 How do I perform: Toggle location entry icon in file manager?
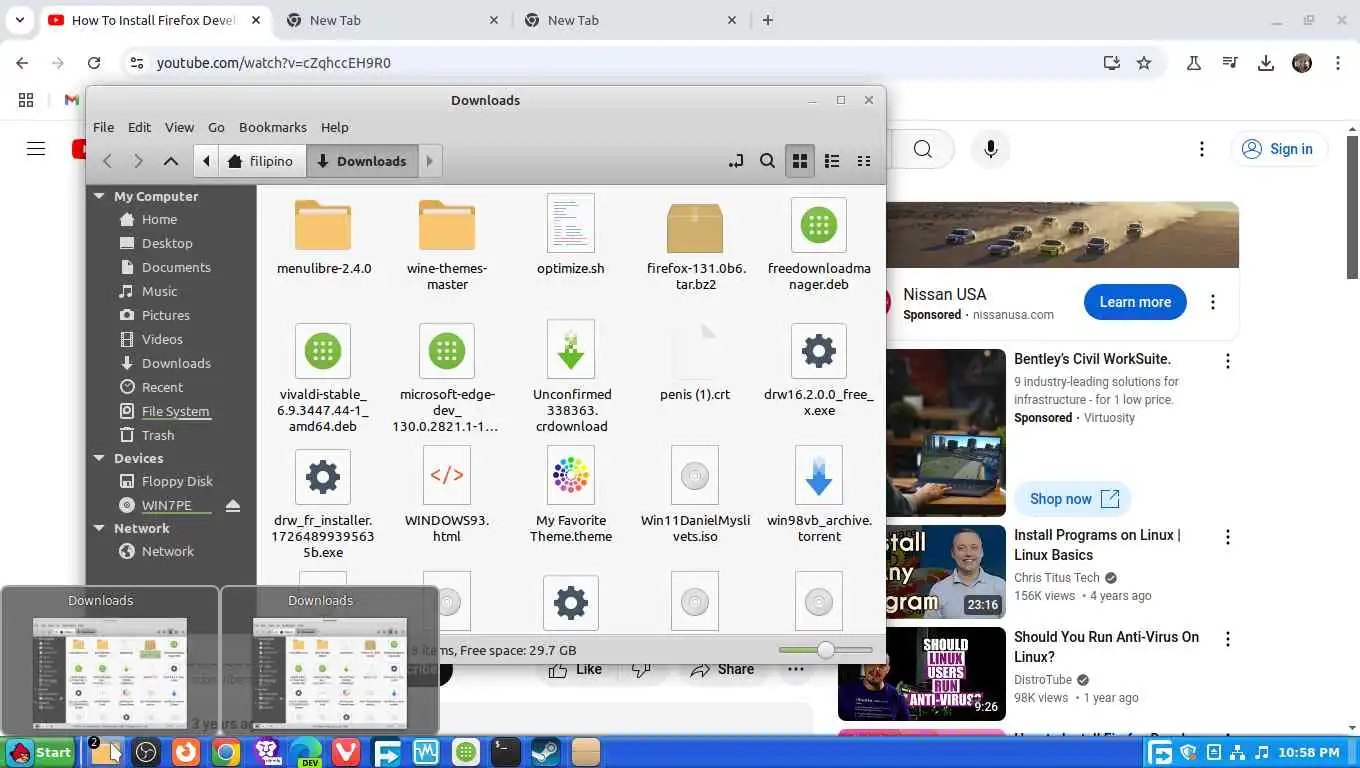(x=736, y=161)
